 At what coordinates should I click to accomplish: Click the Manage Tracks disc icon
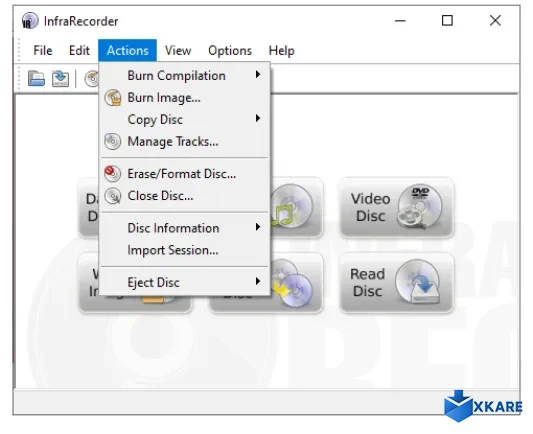[x=113, y=141]
